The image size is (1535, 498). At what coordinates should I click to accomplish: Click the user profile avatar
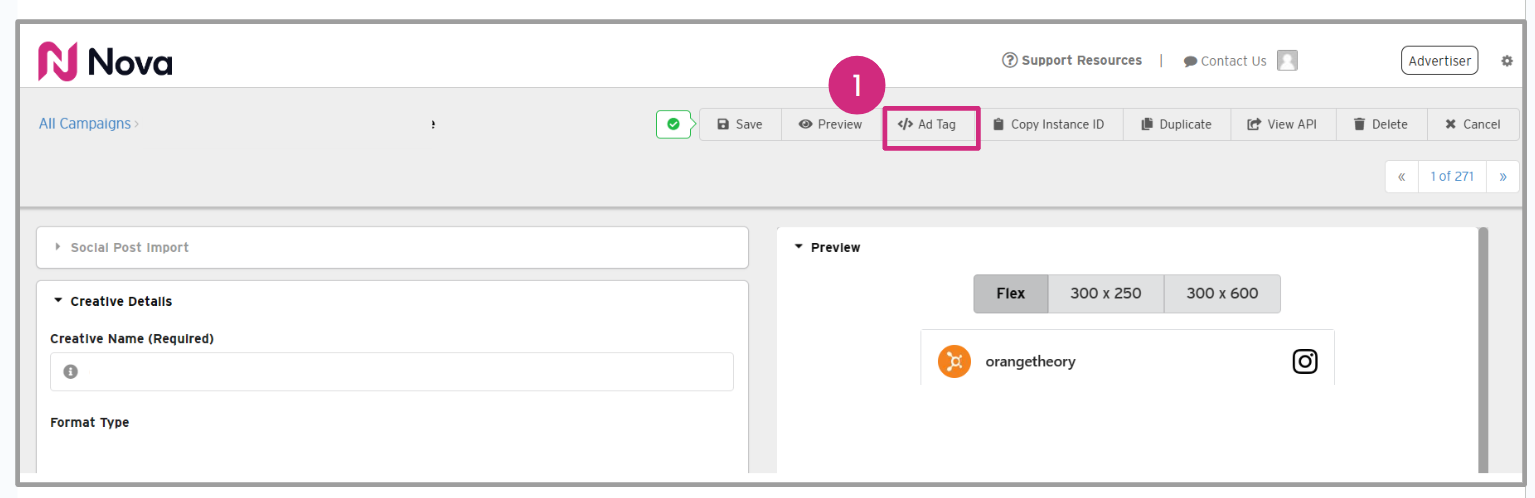point(1287,61)
